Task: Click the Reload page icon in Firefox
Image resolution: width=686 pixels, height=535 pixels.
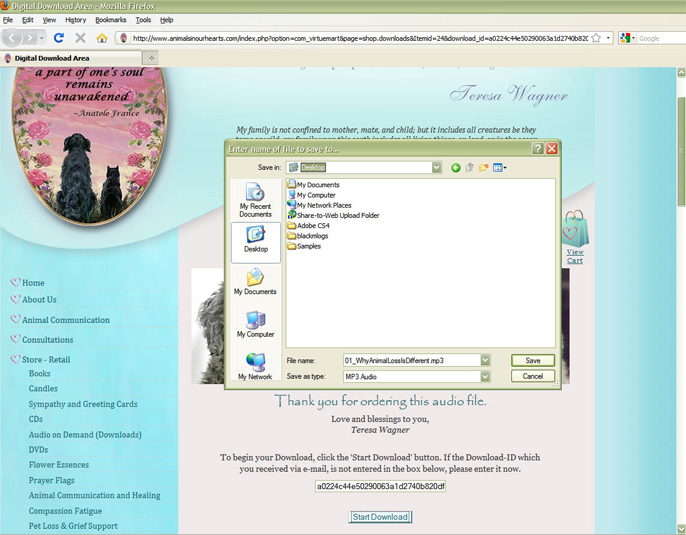Action: point(59,38)
